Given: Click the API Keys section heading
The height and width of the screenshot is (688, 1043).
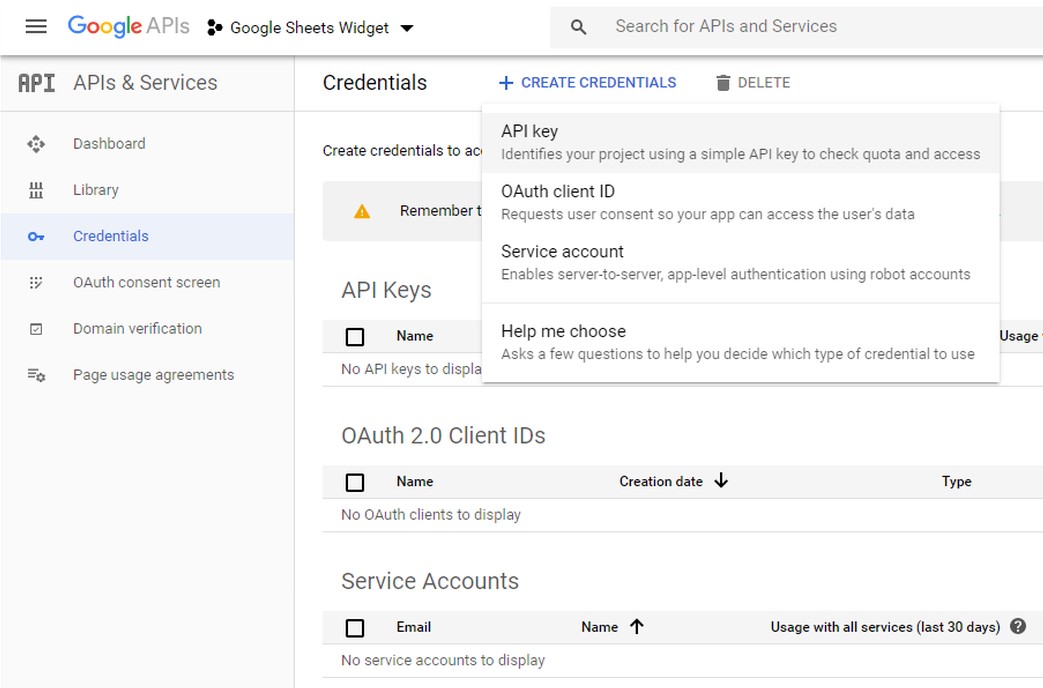Looking at the screenshot, I should 386,291.
